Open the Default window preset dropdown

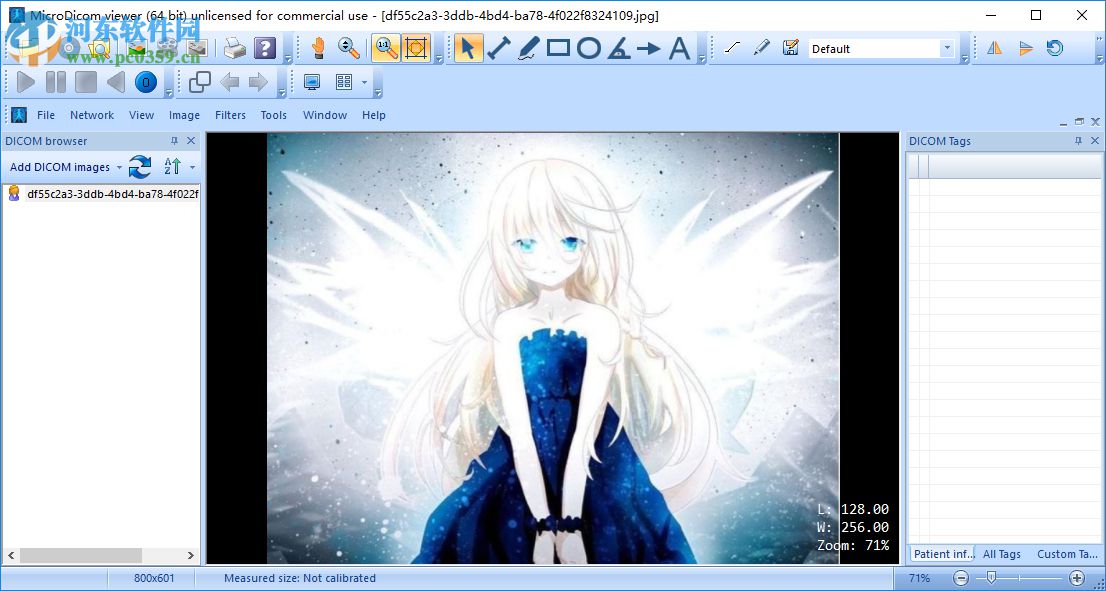(x=948, y=47)
